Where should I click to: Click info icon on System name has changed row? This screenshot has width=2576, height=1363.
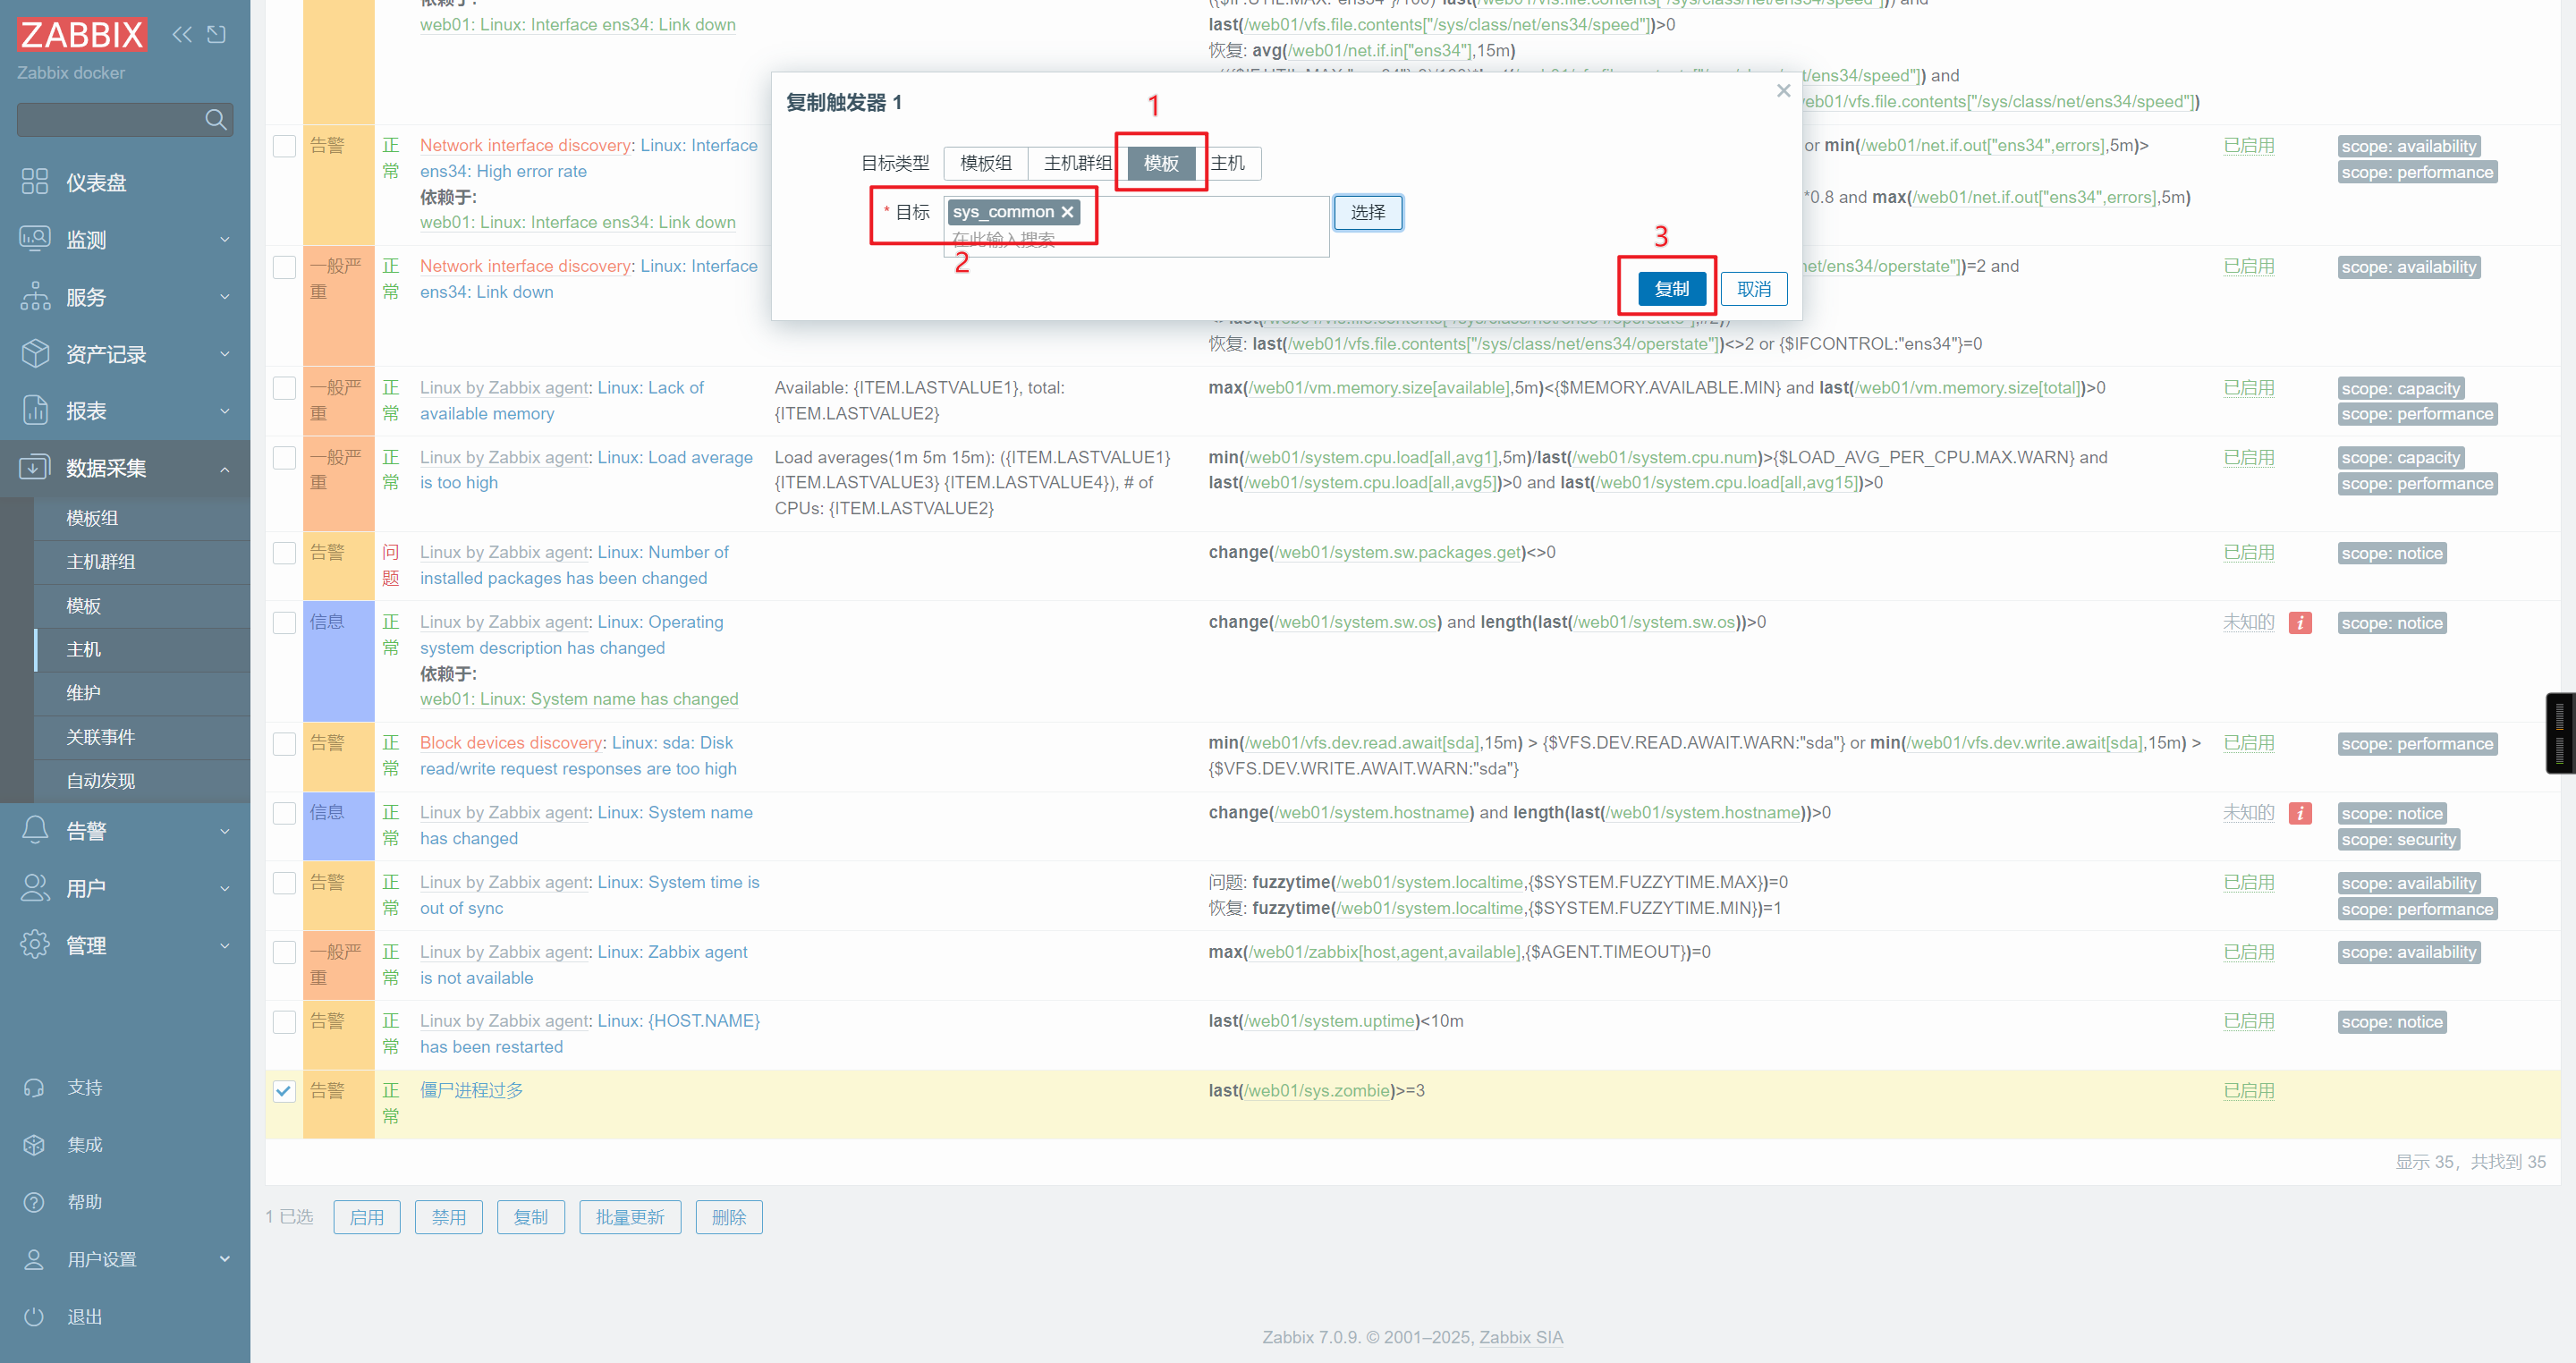[2300, 813]
